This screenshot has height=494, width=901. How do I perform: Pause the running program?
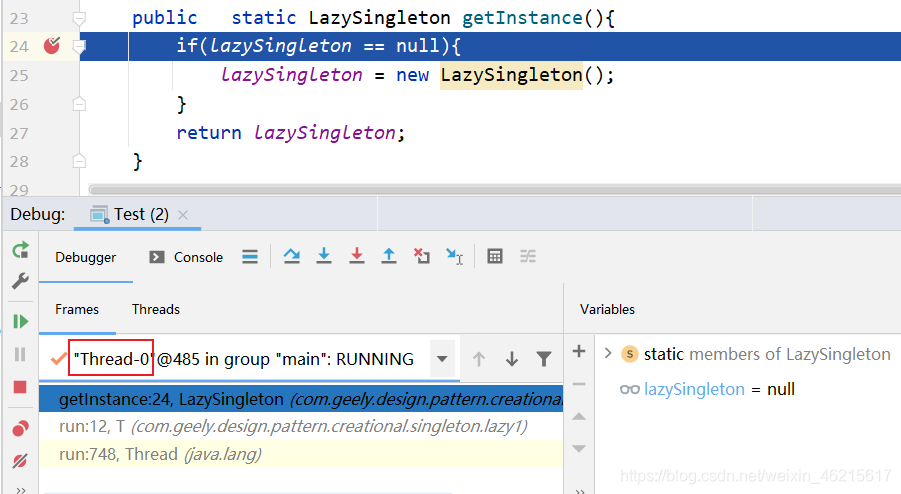pyautogui.click(x=20, y=354)
